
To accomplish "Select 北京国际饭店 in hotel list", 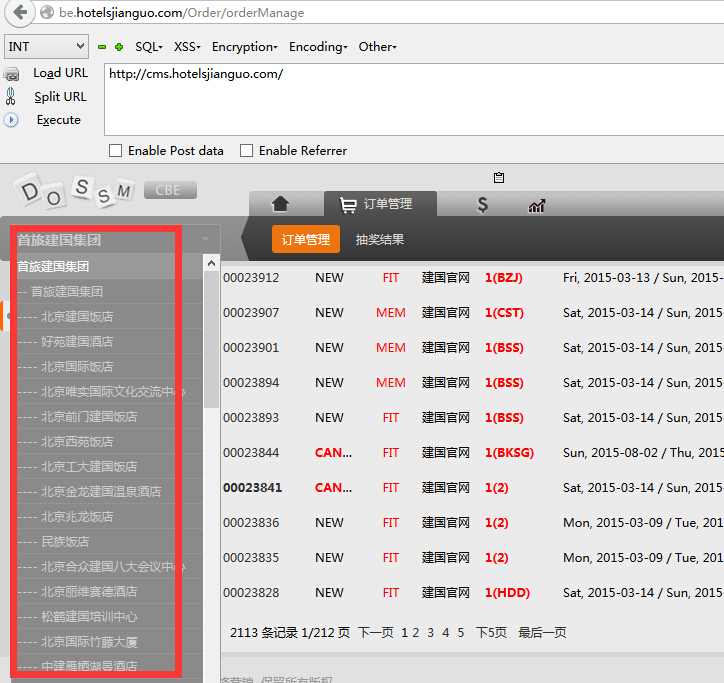I will click(x=77, y=367).
